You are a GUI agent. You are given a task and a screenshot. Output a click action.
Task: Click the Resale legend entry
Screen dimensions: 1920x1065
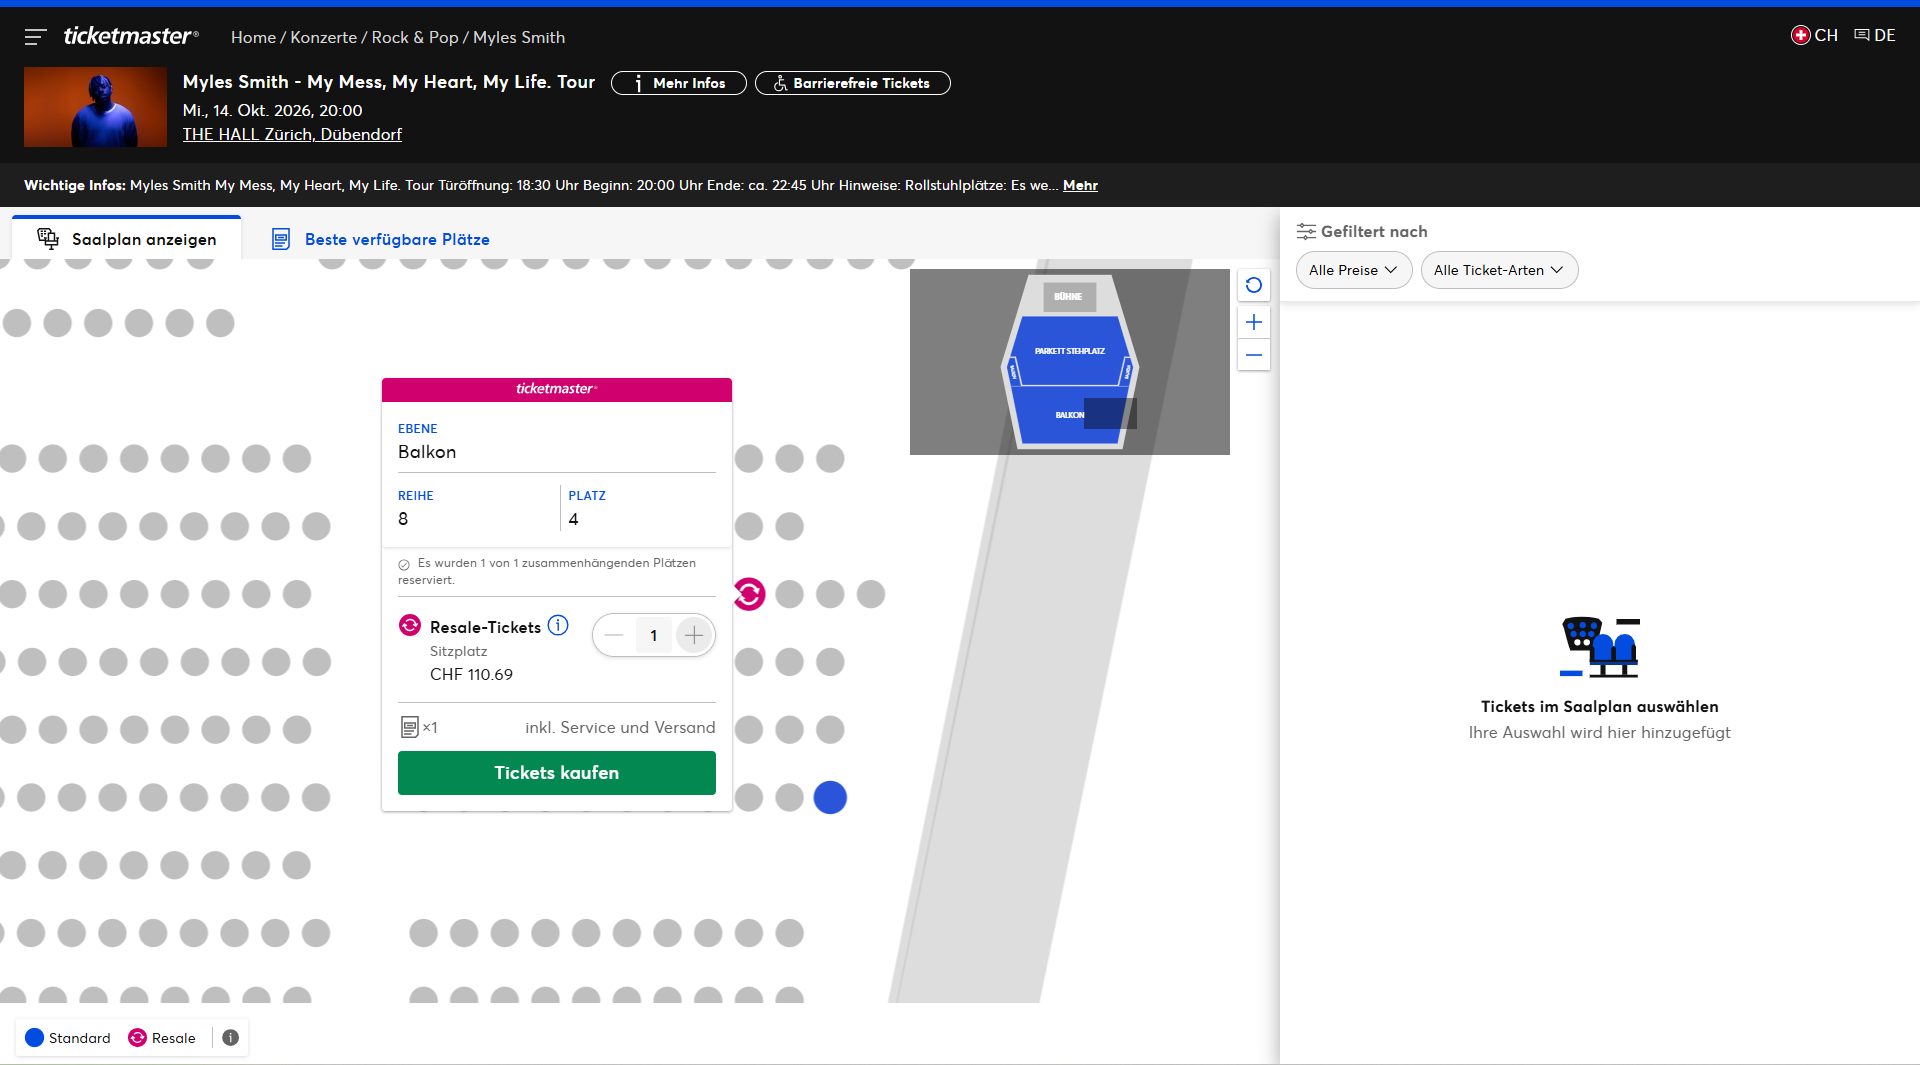[162, 1038]
